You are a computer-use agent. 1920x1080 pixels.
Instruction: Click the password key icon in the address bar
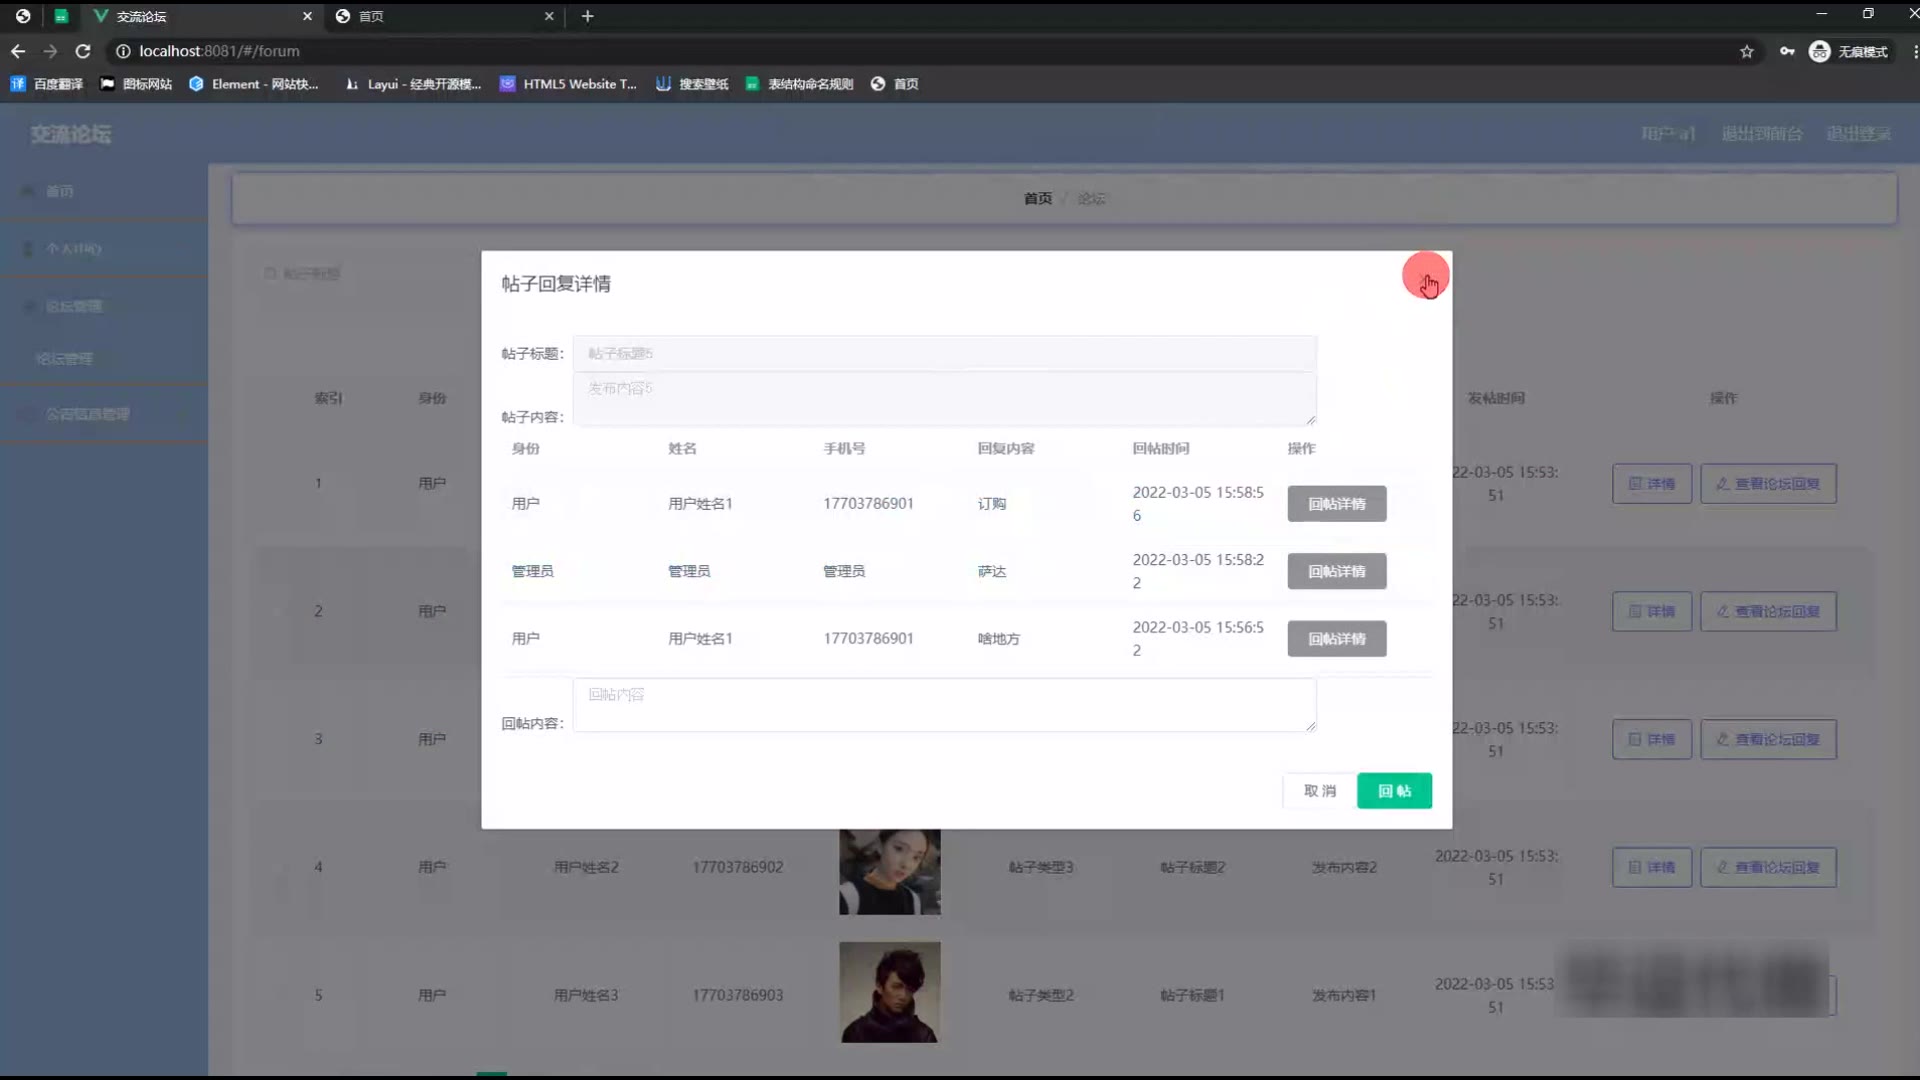[1786, 51]
